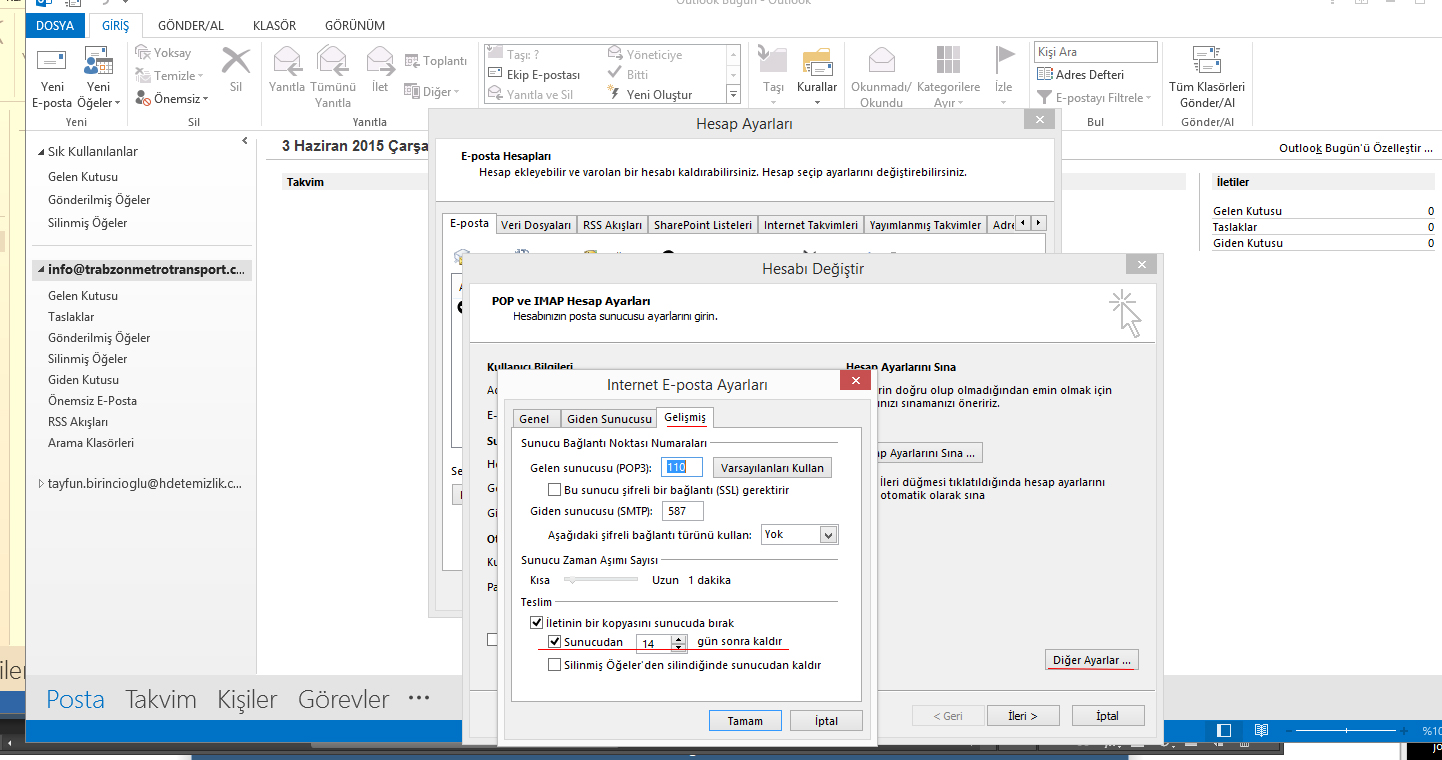The width and height of the screenshot is (1442, 760).
Task: Click İptal in Internet E-posta Ayarları
Action: point(826,721)
